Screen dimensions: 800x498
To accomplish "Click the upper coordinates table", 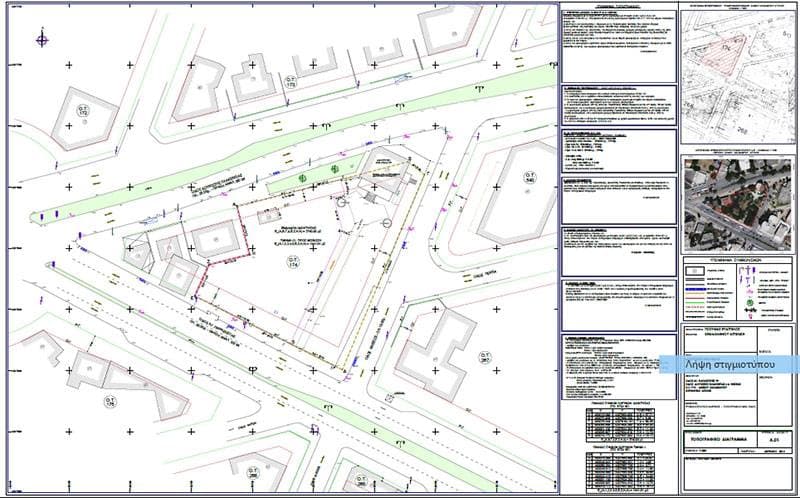I will point(620,426).
